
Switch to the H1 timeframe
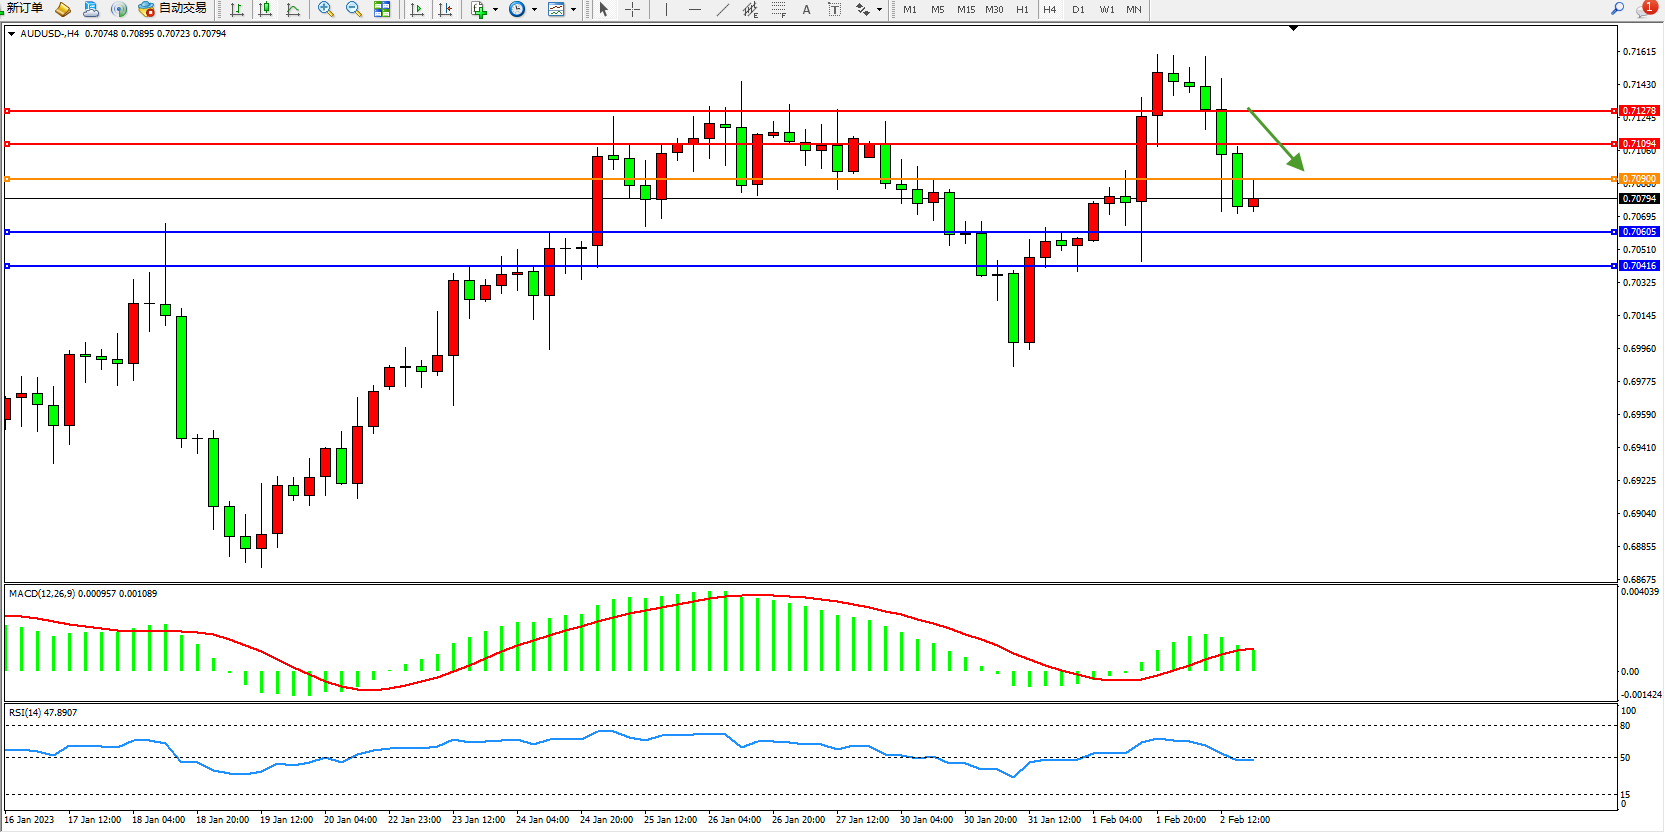pos(1022,9)
